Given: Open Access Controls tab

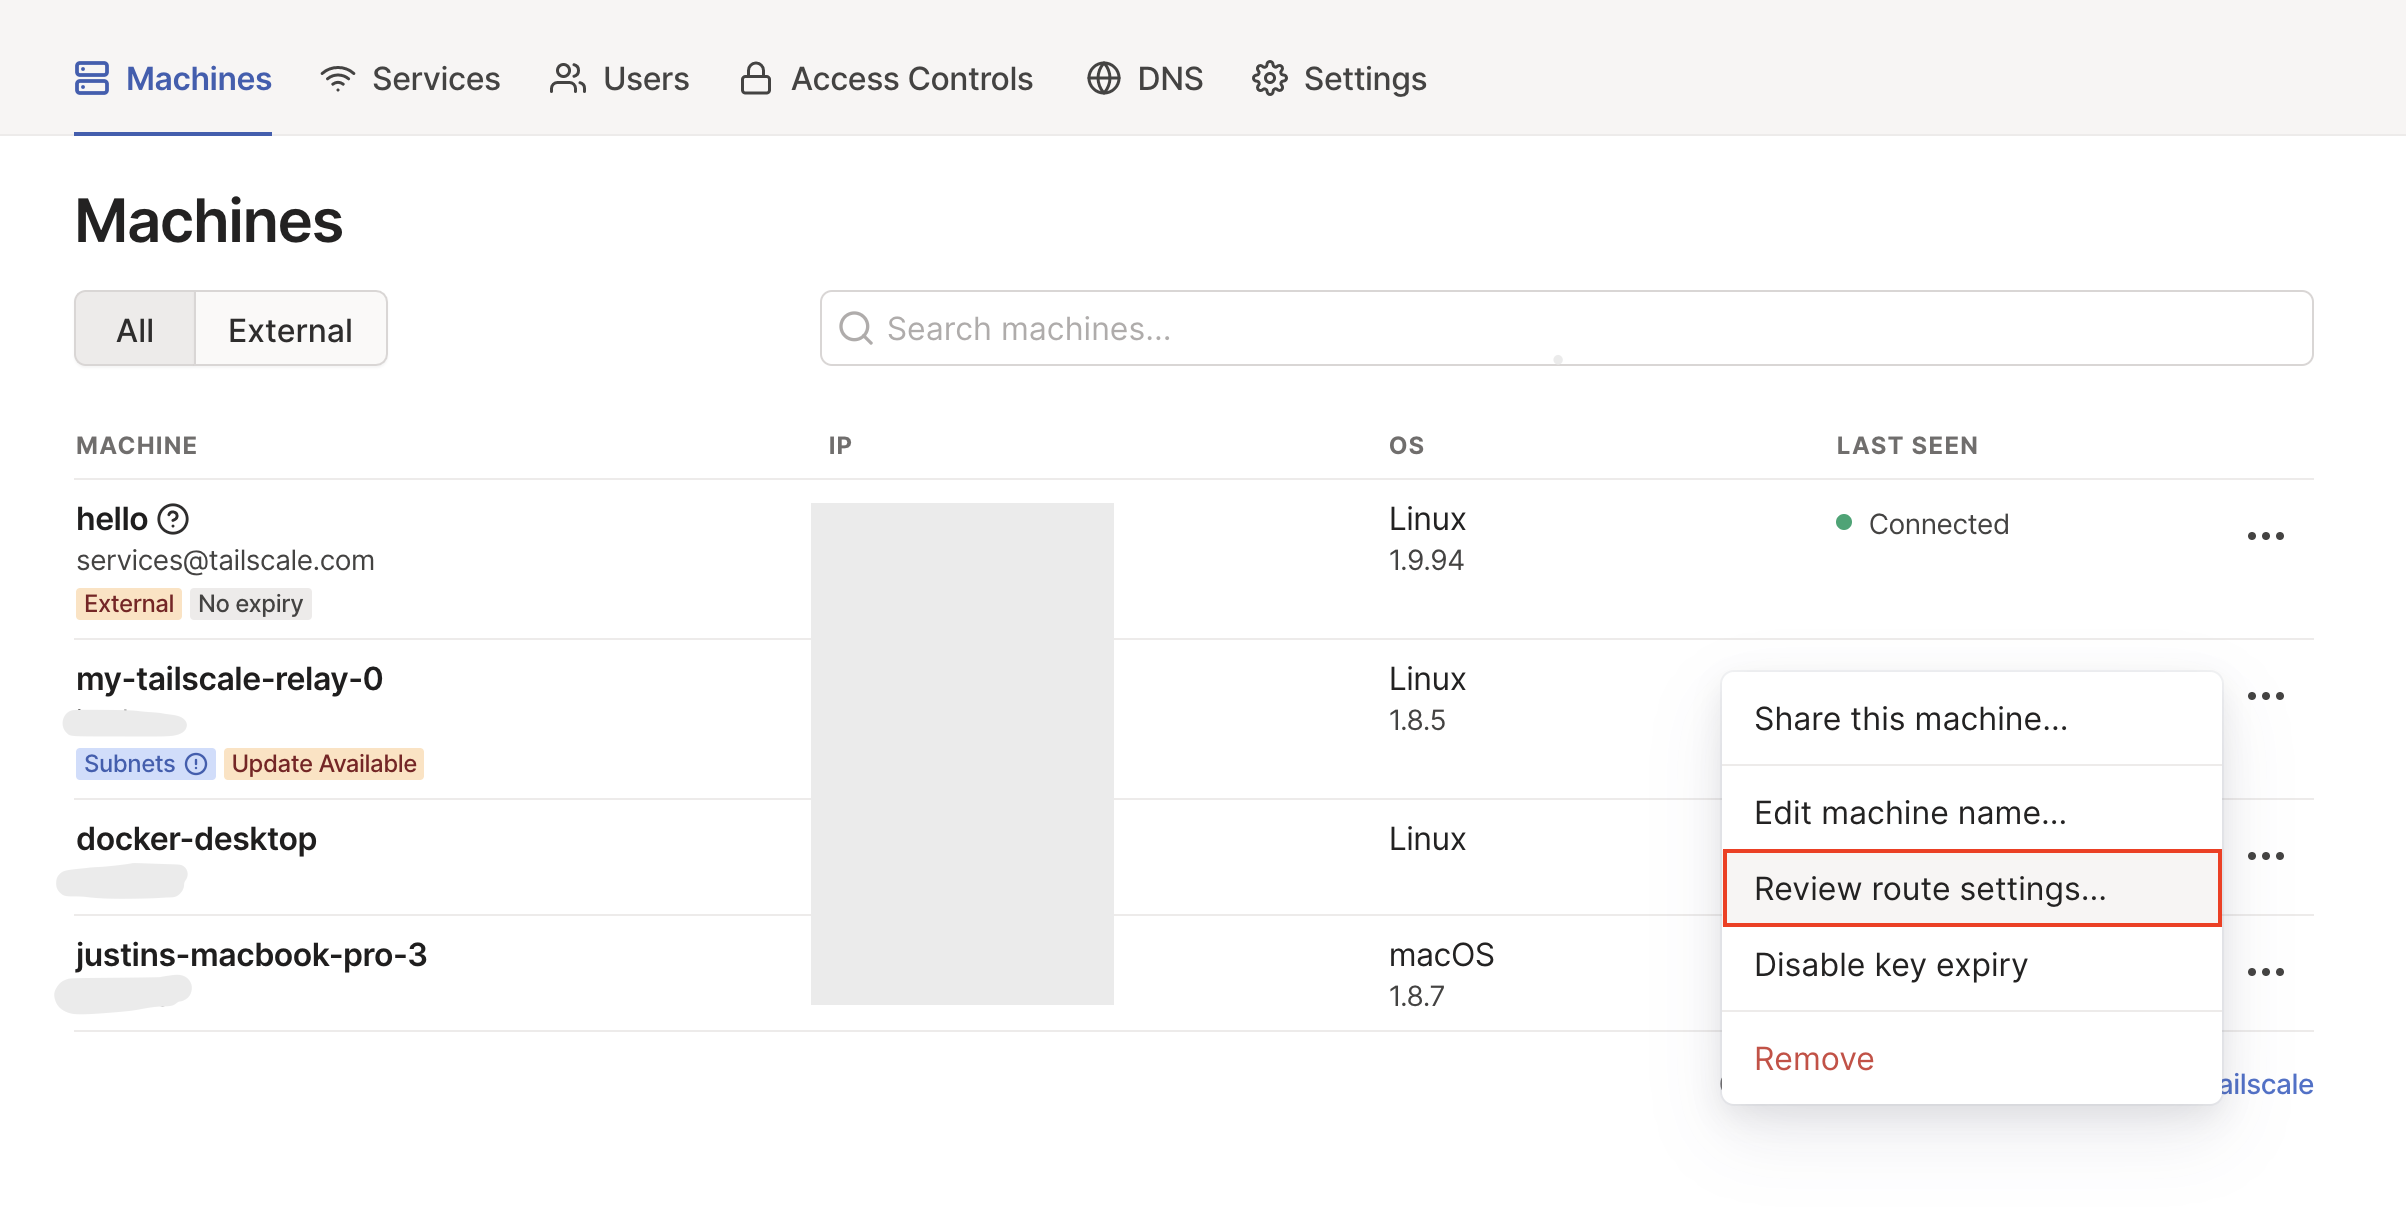Looking at the screenshot, I should (886, 78).
